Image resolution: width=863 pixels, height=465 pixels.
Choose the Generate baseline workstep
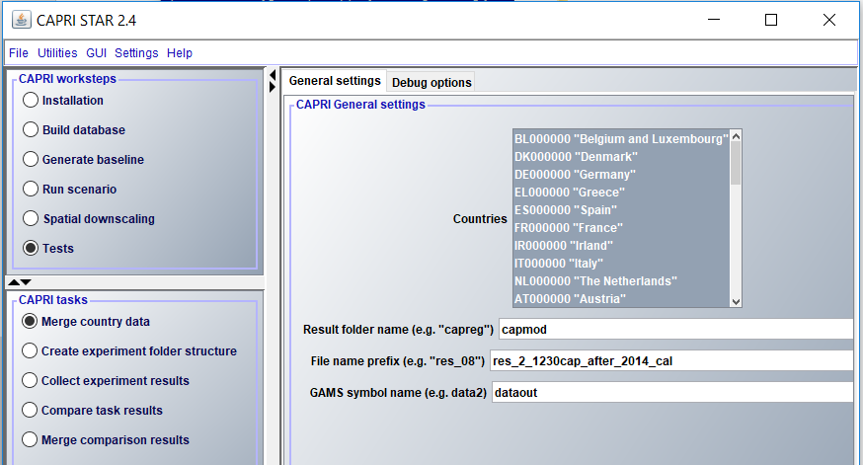tap(31, 159)
